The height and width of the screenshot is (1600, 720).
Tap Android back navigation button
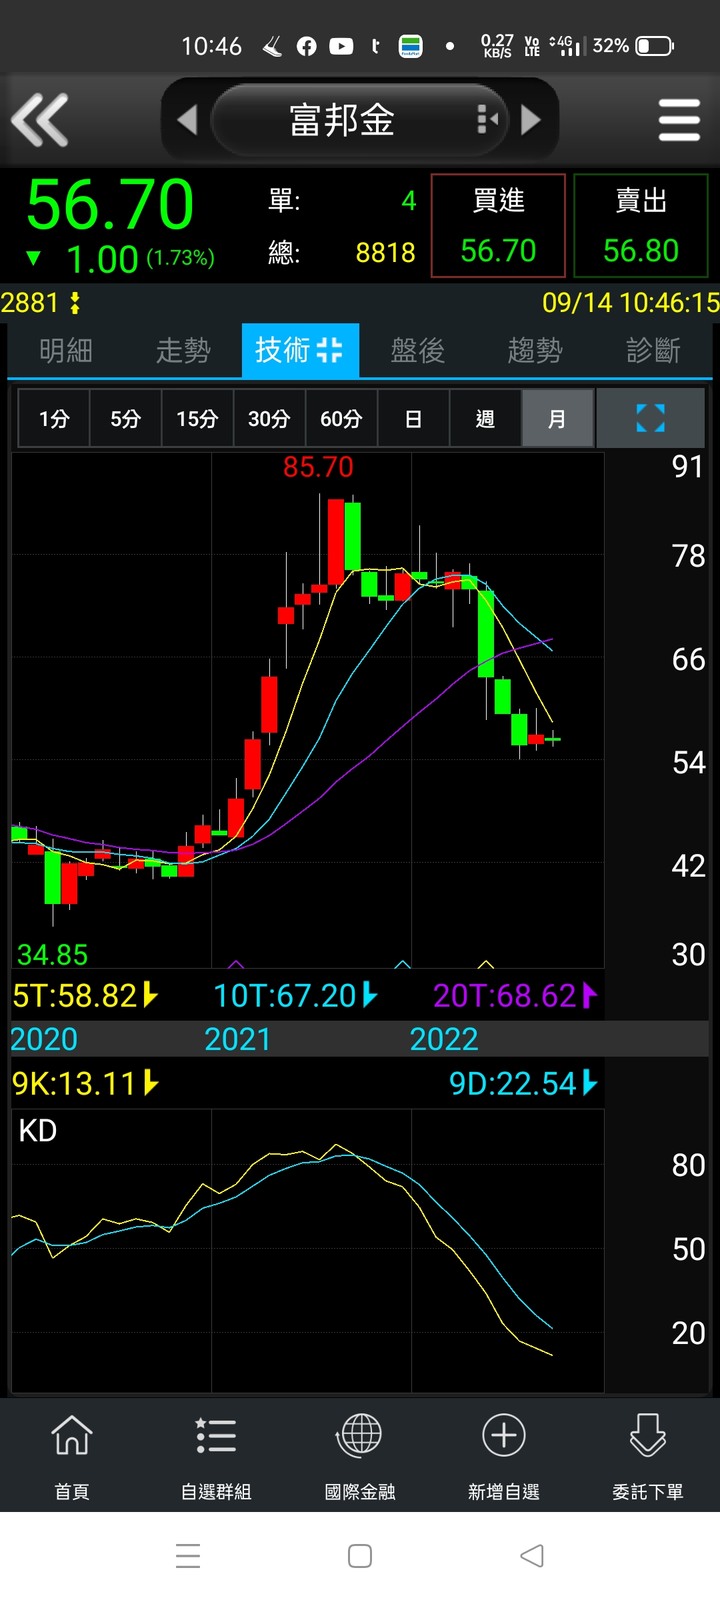pyautogui.click(x=532, y=1556)
